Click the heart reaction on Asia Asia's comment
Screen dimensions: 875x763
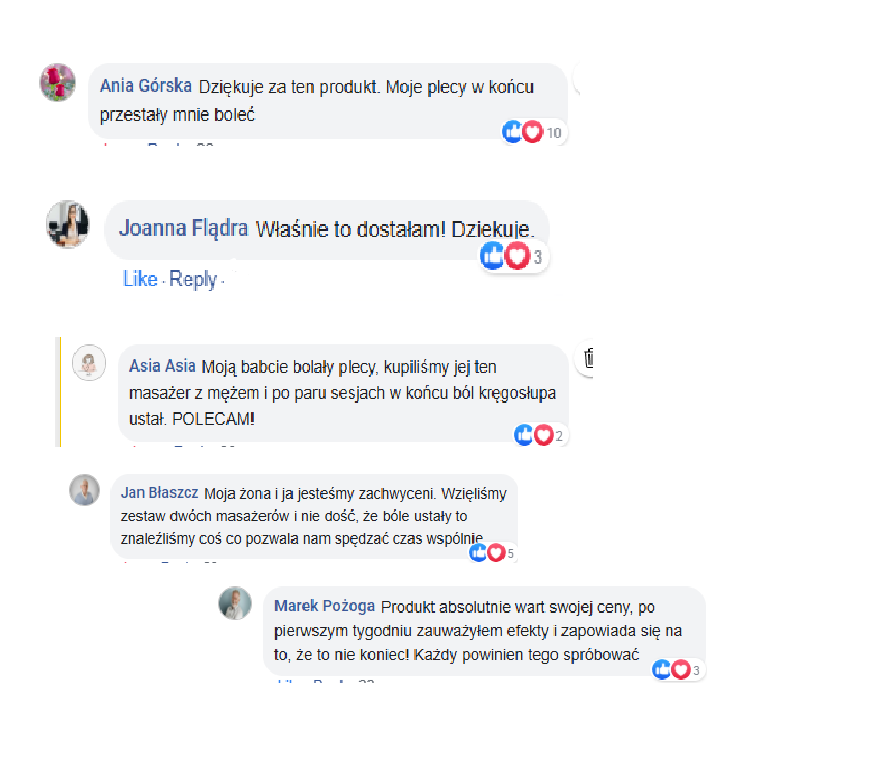coord(544,435)
